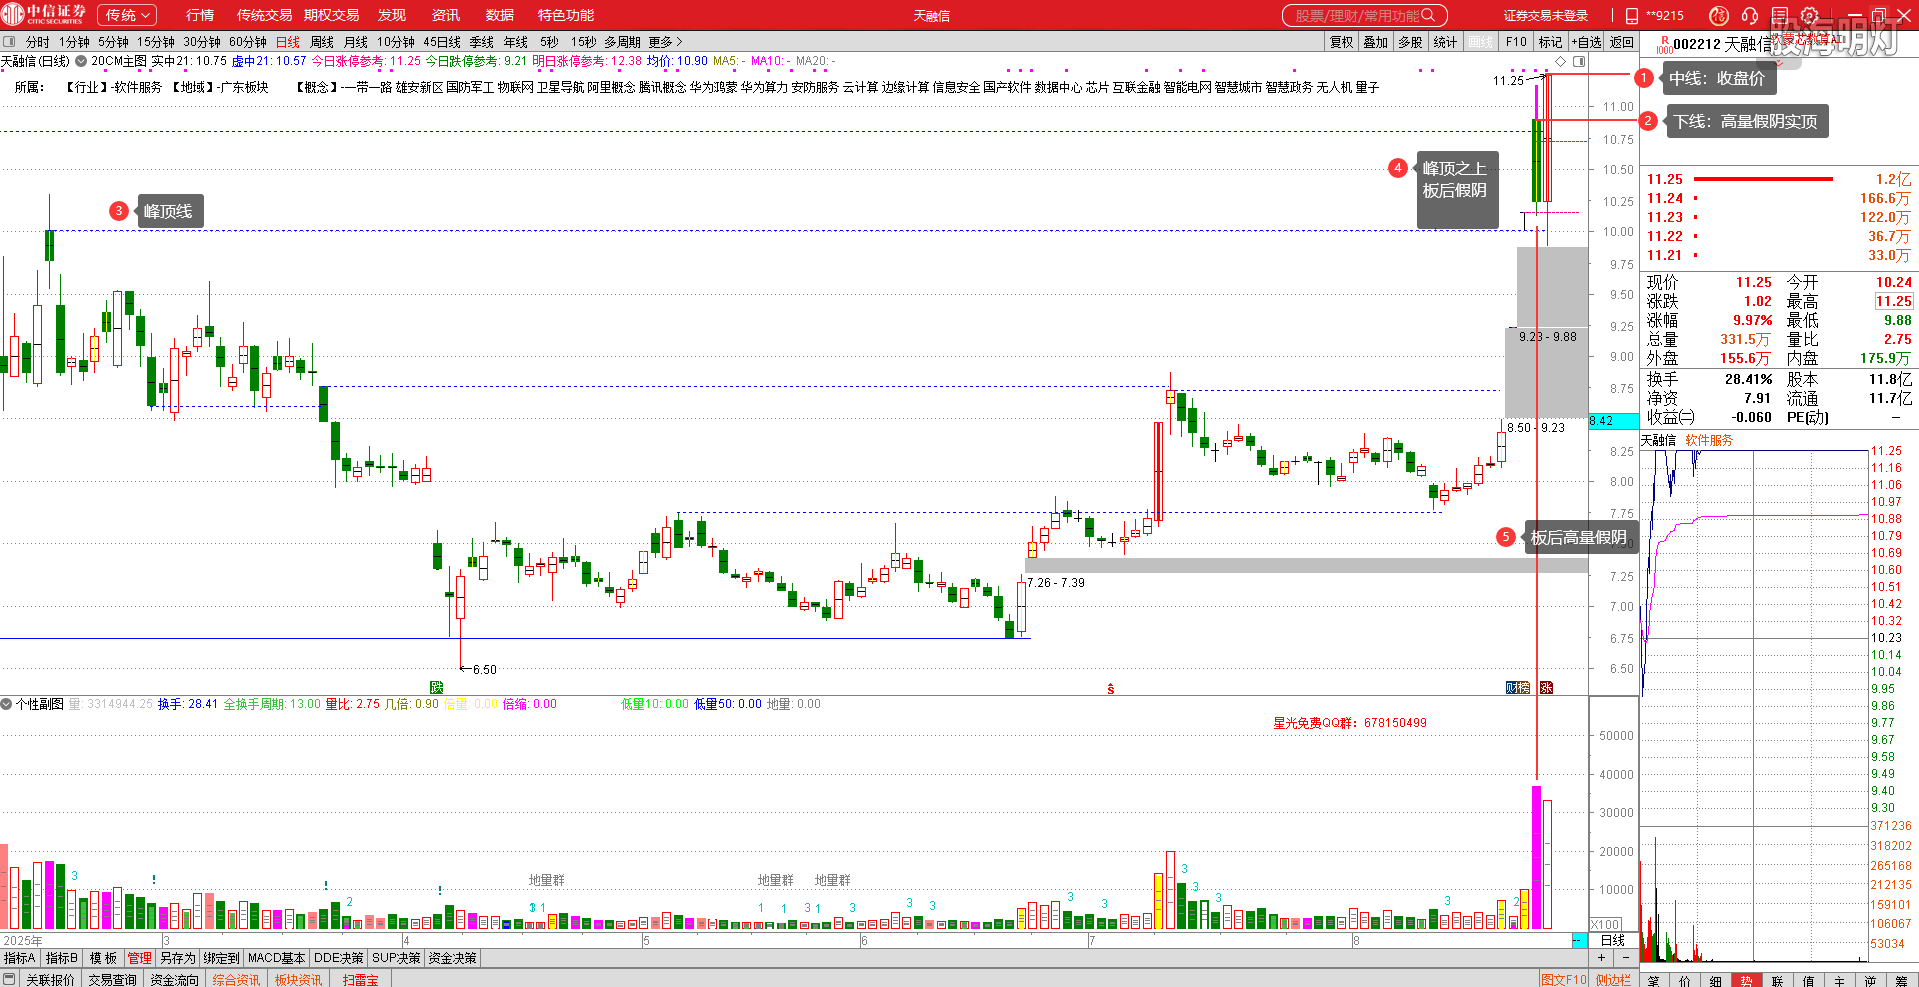Open the 期权交易 menu
This screenshot has width=1919, height=987.
332,15
